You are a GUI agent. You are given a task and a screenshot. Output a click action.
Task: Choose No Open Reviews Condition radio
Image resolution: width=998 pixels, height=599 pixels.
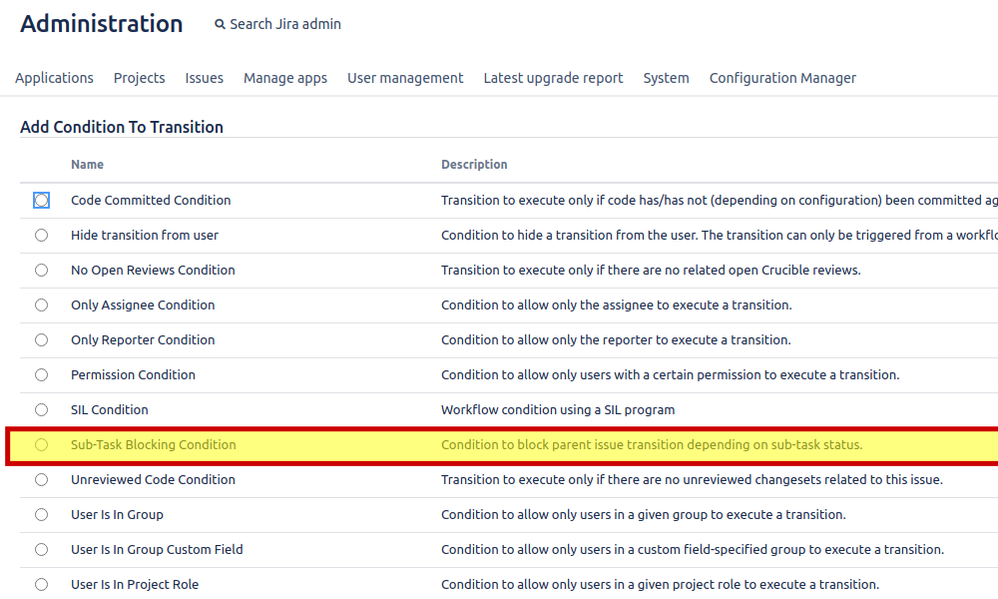coord(41,270)
